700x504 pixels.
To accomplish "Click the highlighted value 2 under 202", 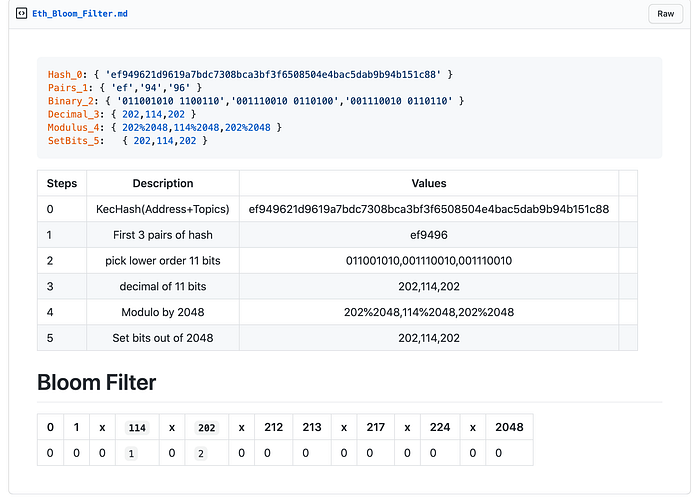I will 201,454.
